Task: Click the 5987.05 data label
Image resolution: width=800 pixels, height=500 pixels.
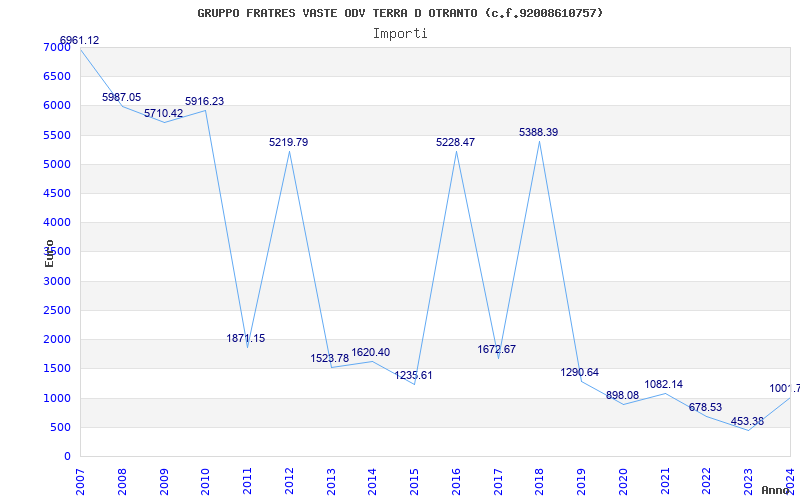Action: click(x=121, y=97)
